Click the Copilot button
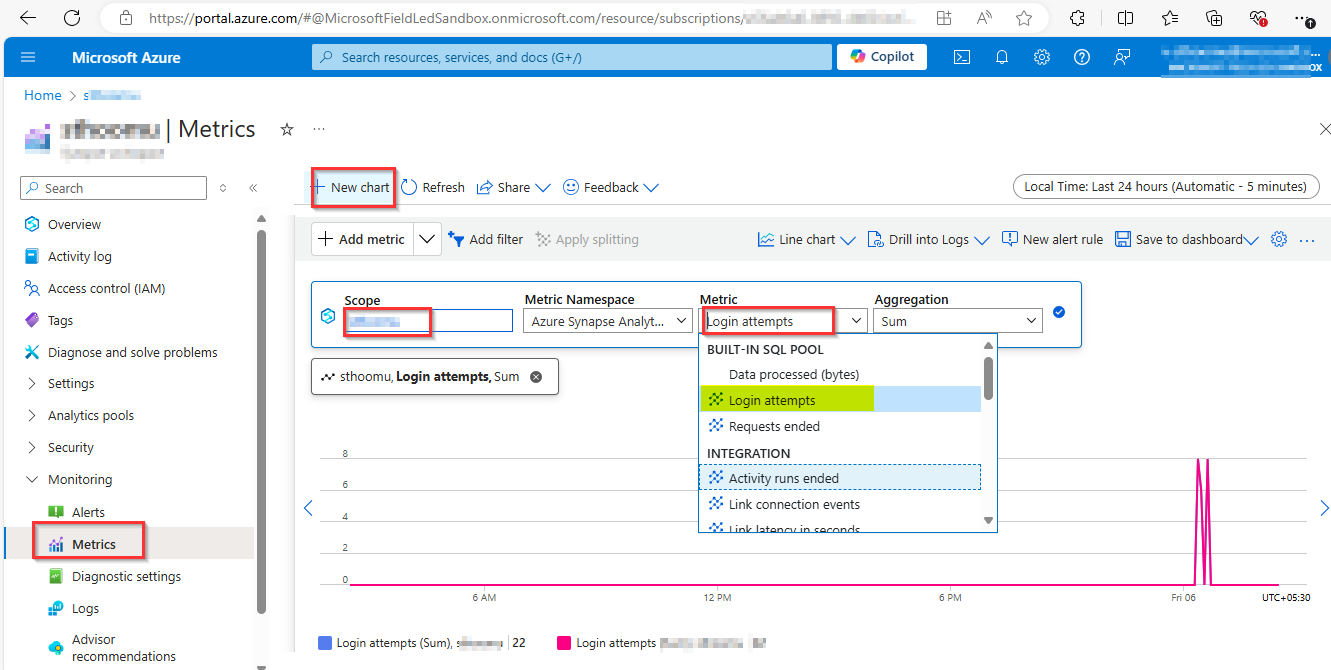This screenshot has width=1331, height=670. [x=882, y=57]
